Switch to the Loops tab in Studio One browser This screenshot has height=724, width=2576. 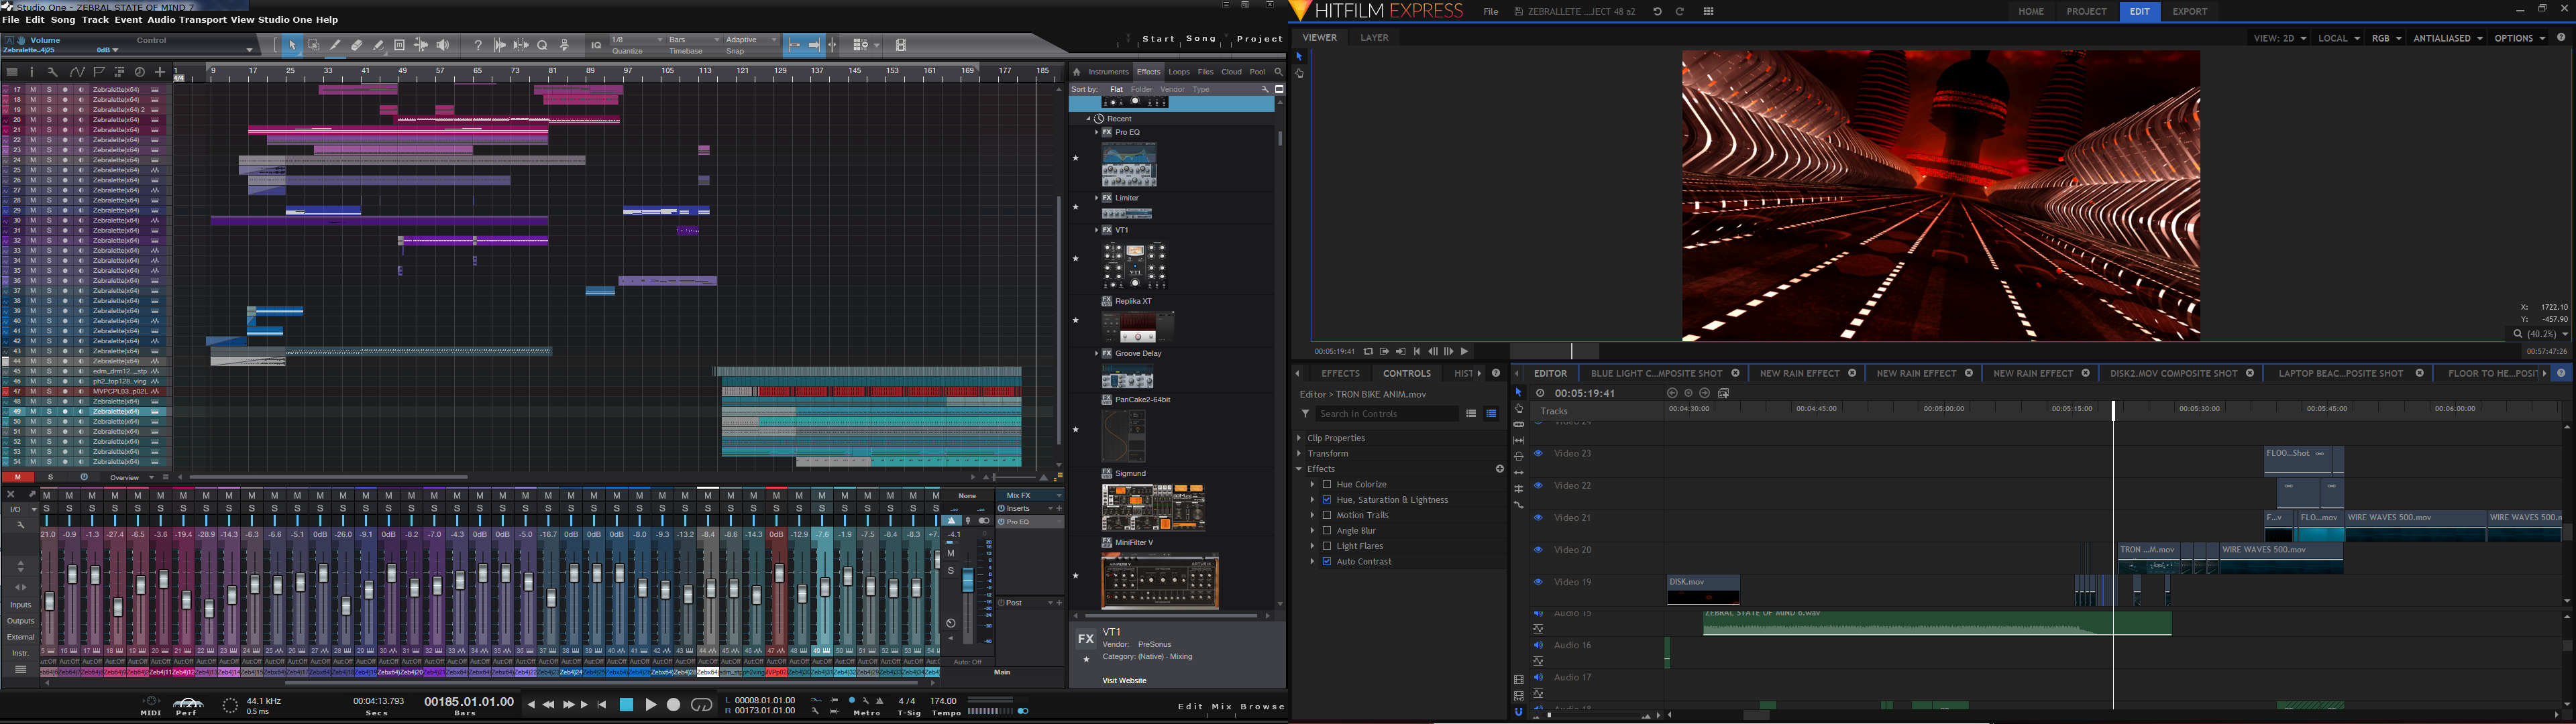point(1179,72)
